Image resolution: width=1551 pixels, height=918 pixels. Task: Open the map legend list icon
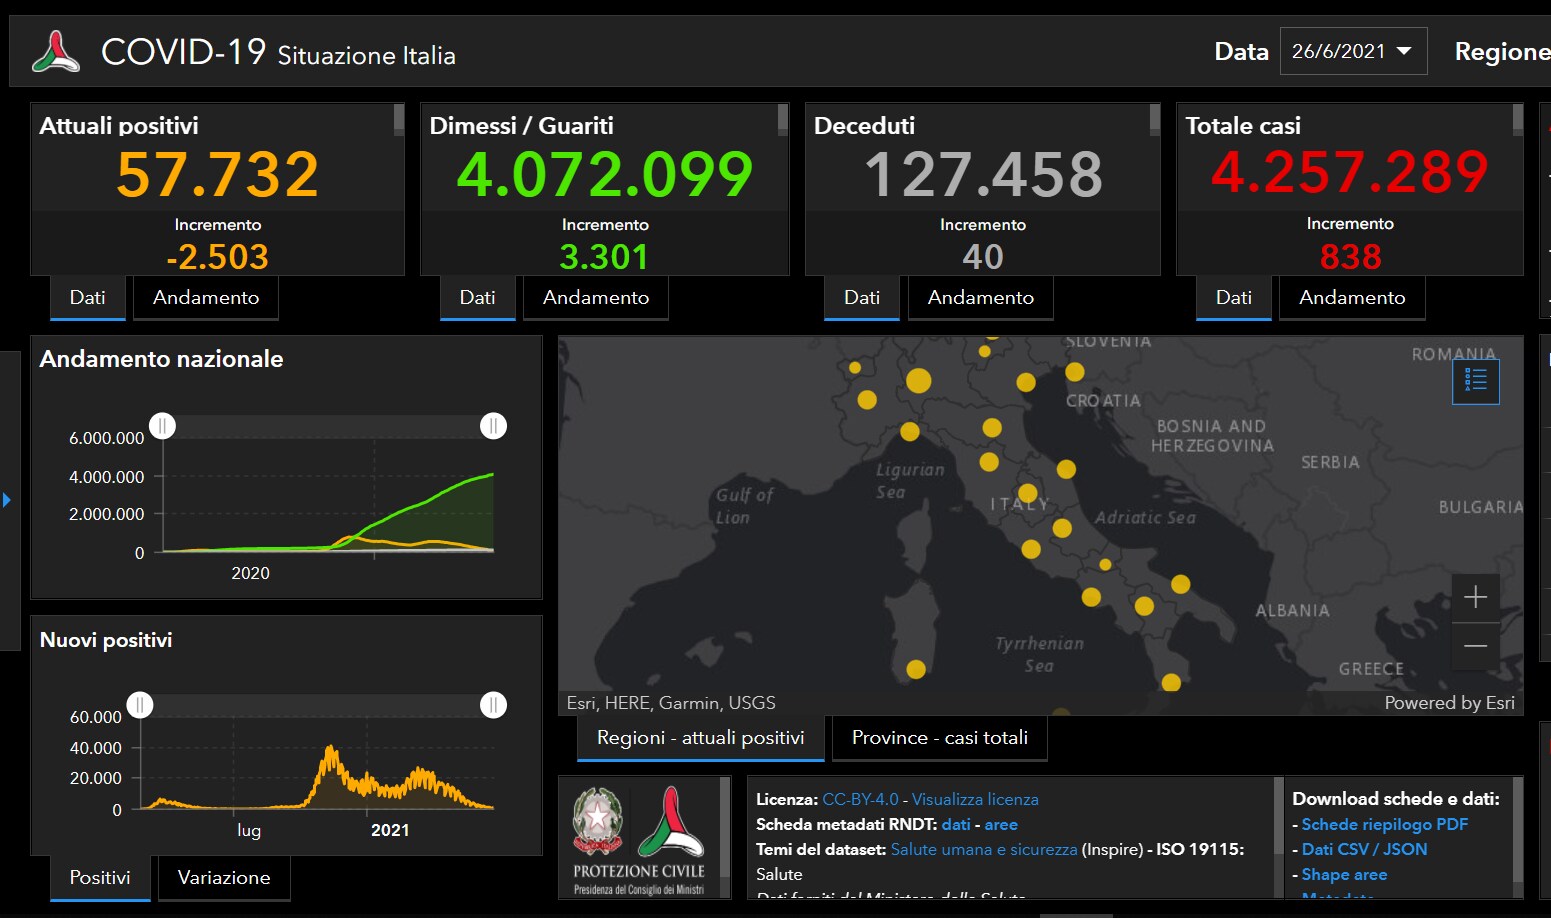(1475, 380)
